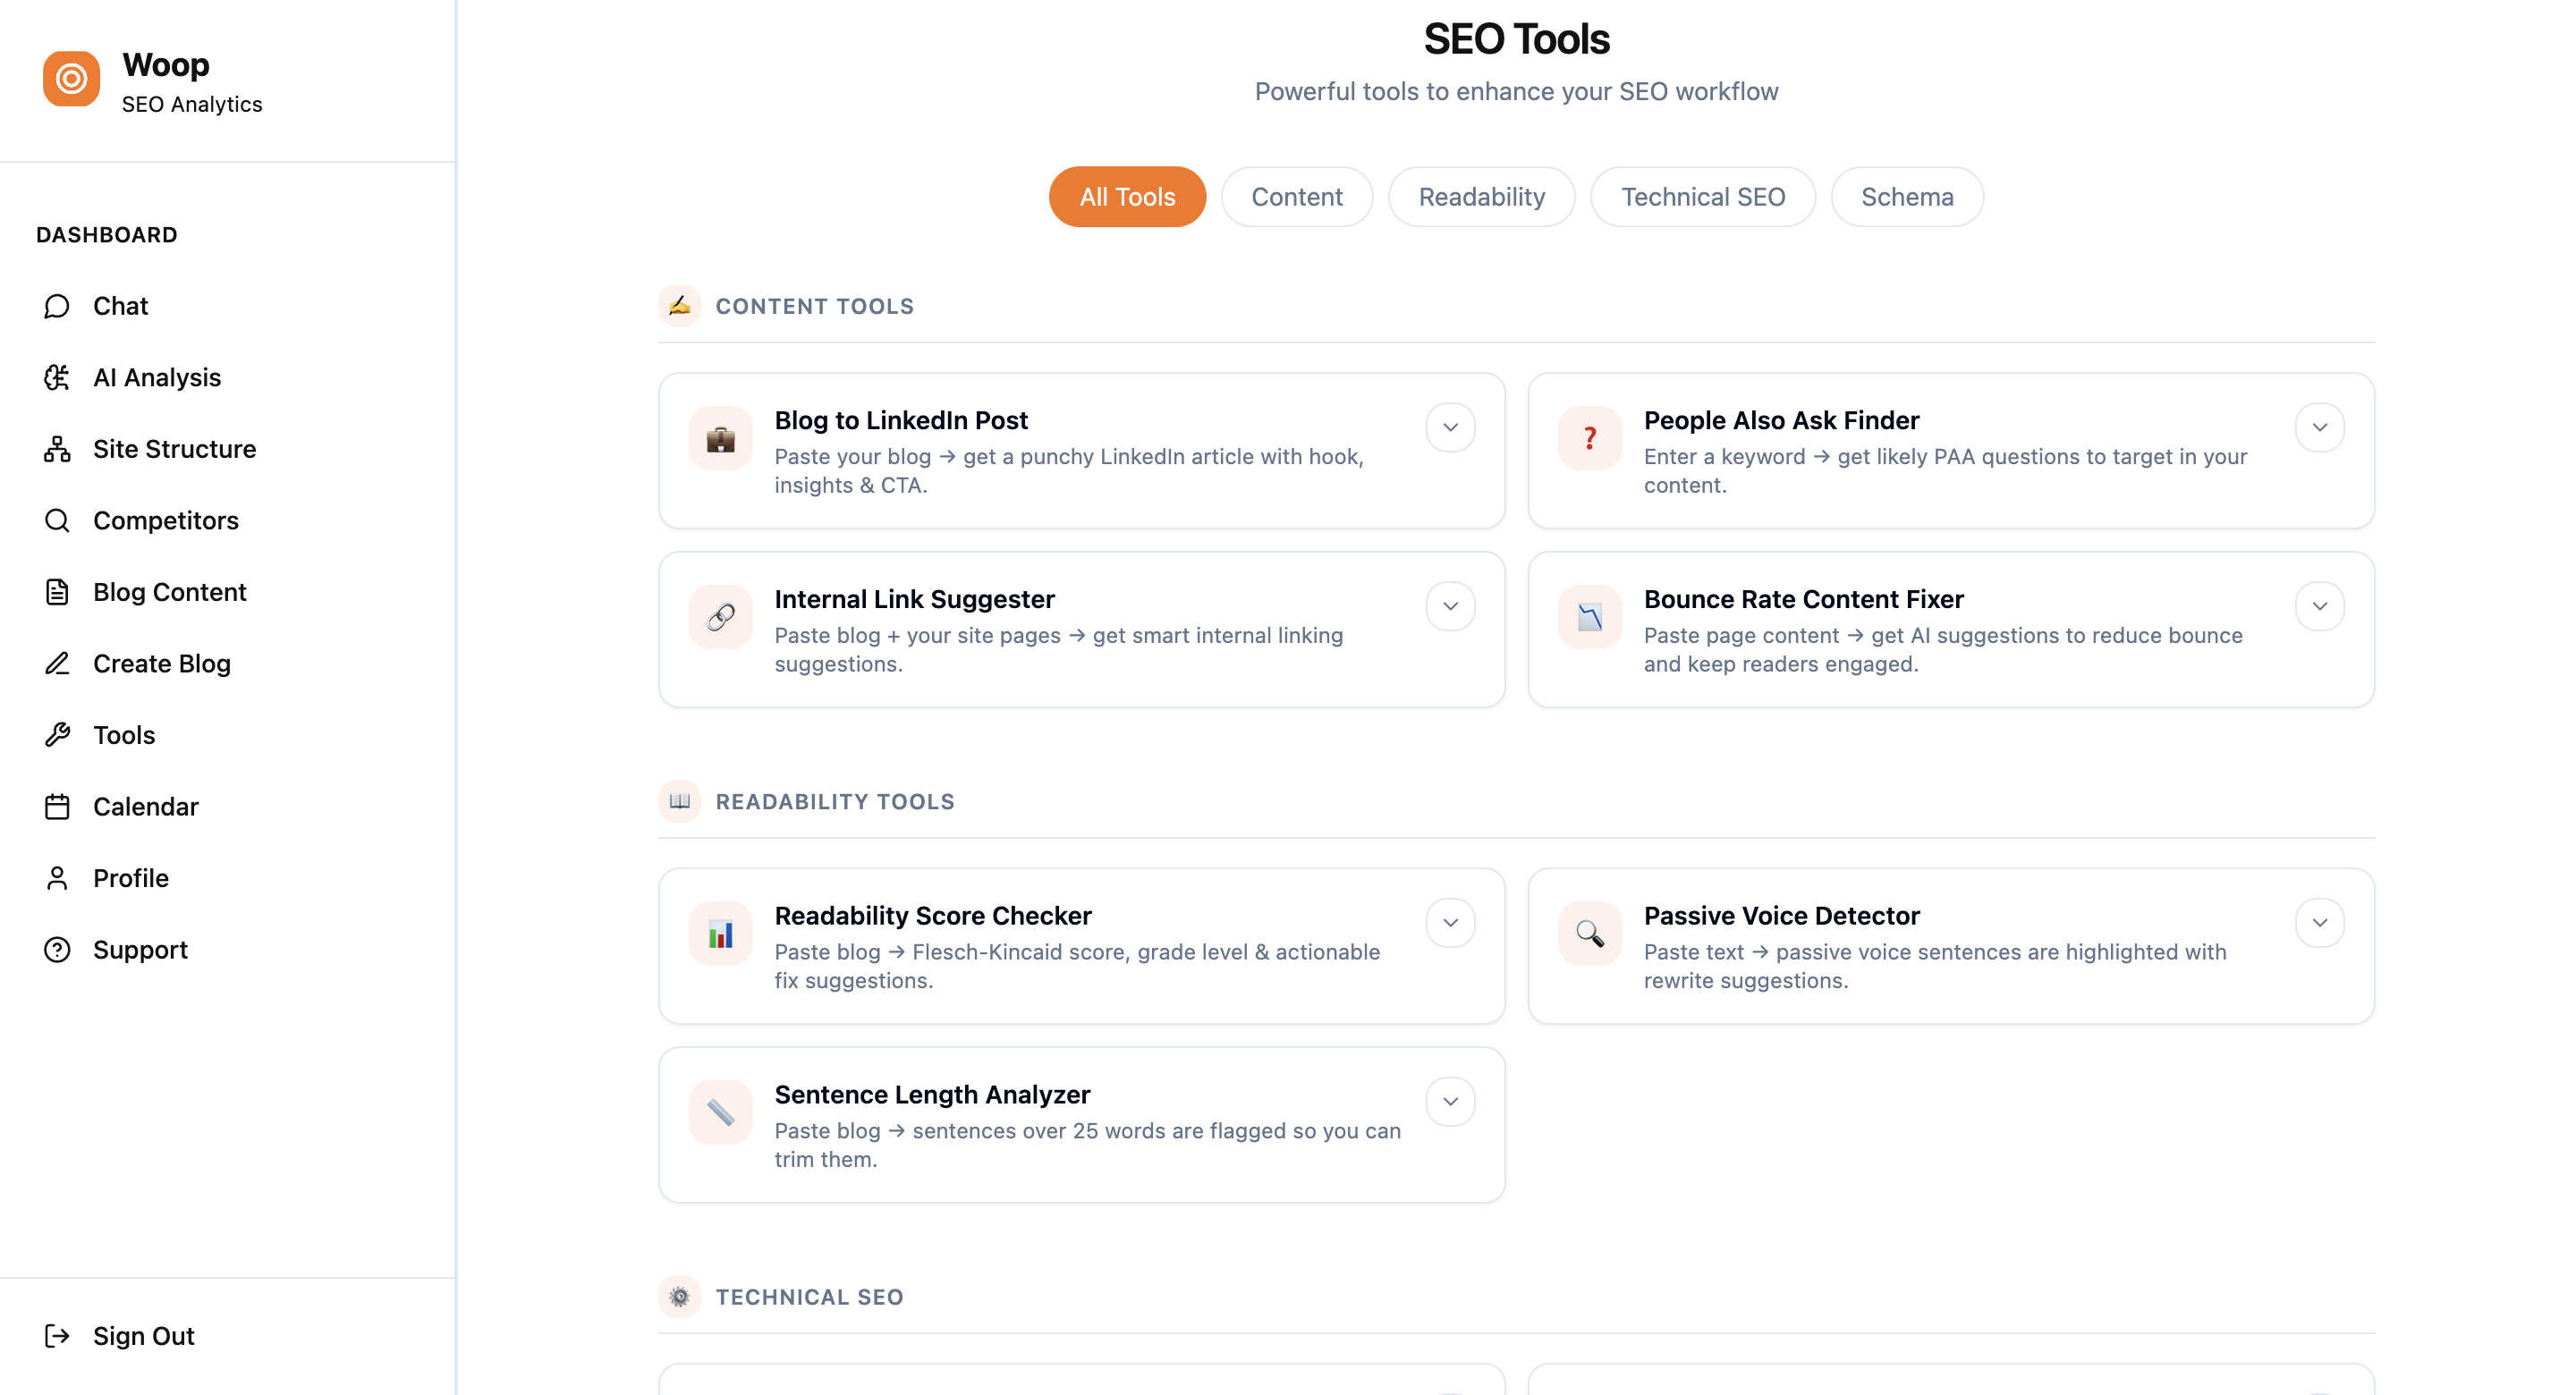Screen dimensions: 2576x1395
Task: Select the Schema filter tab
Action: tap(1906, 196)
